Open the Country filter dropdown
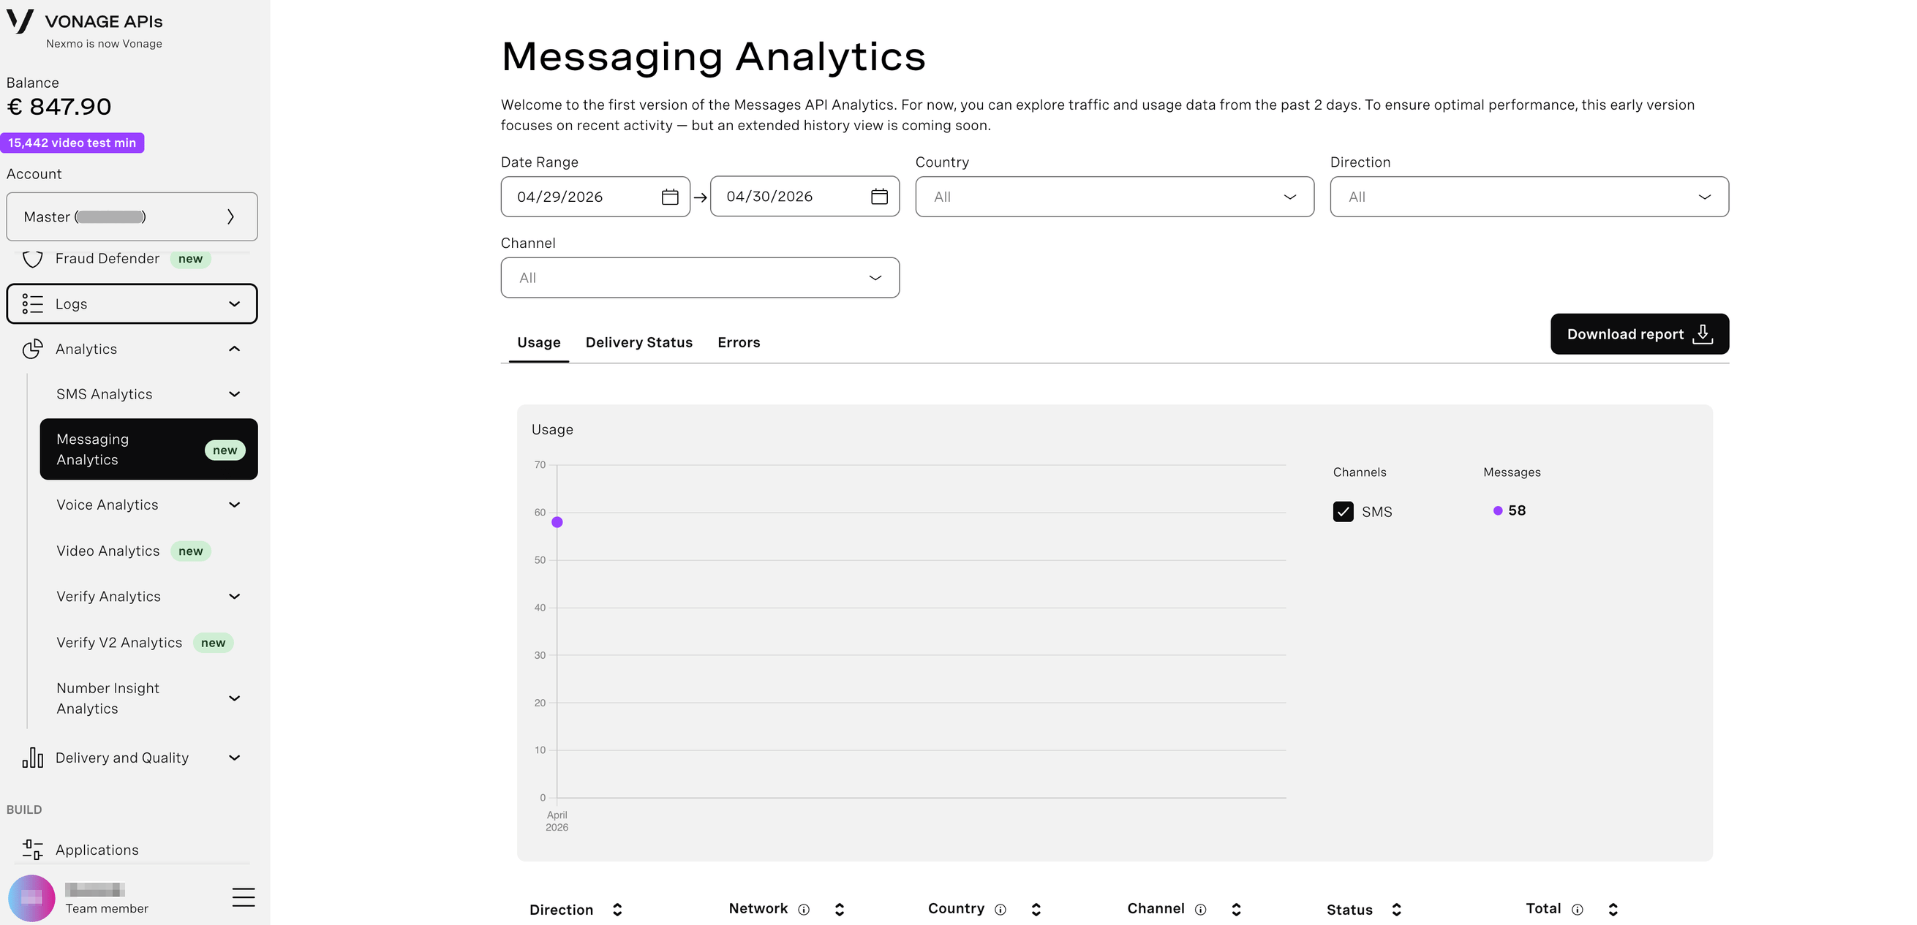 (1114, 197)
